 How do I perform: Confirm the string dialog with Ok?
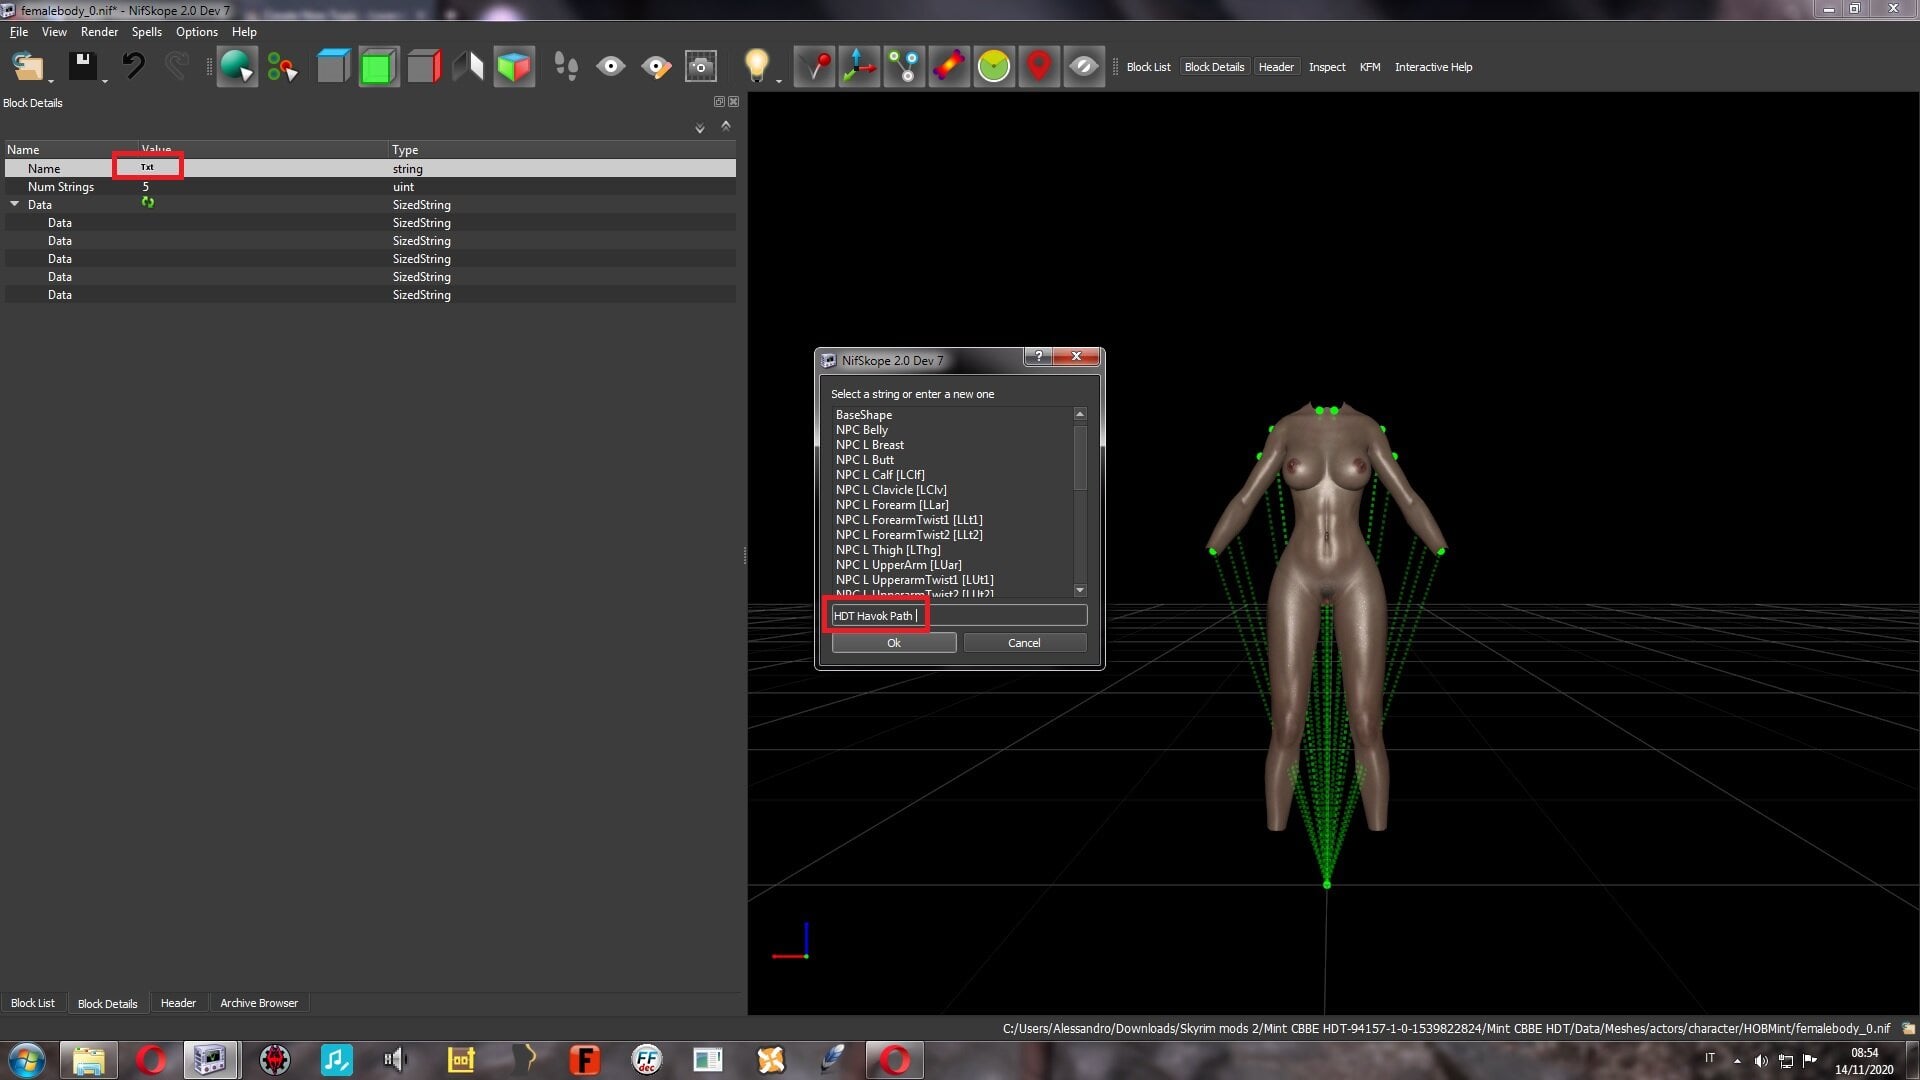click(x=894, y=643)
